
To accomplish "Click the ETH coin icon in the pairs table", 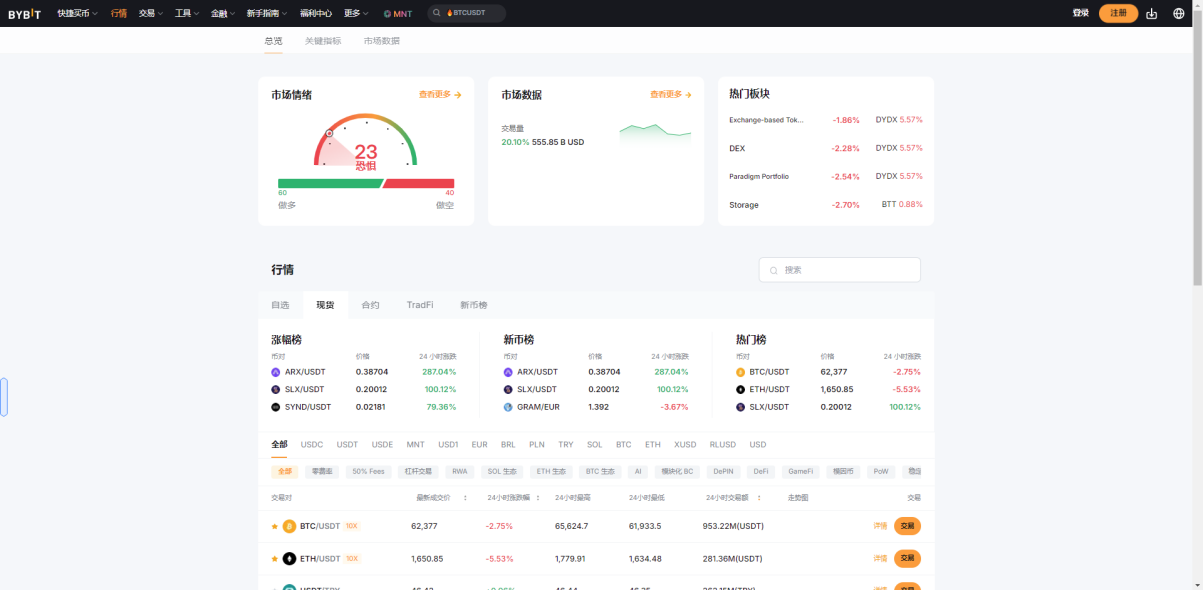I will click(x=289, y=558).
